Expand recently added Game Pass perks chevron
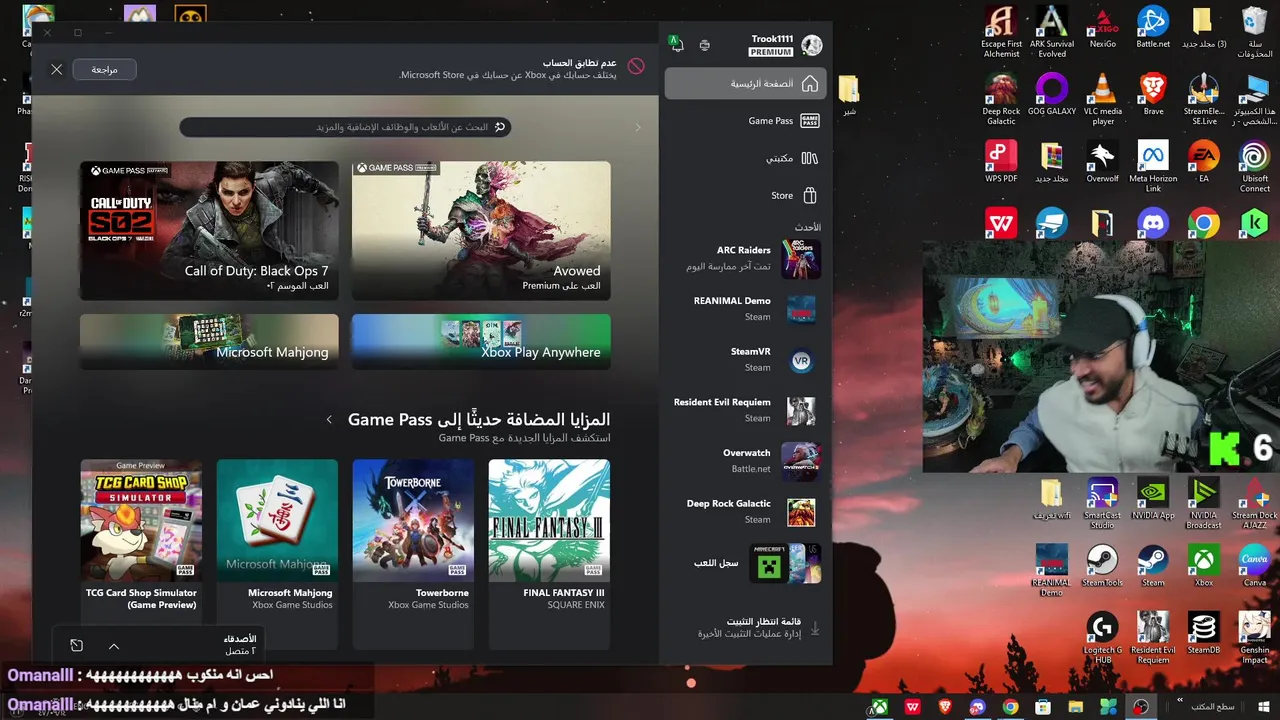 tap(329, 420)
